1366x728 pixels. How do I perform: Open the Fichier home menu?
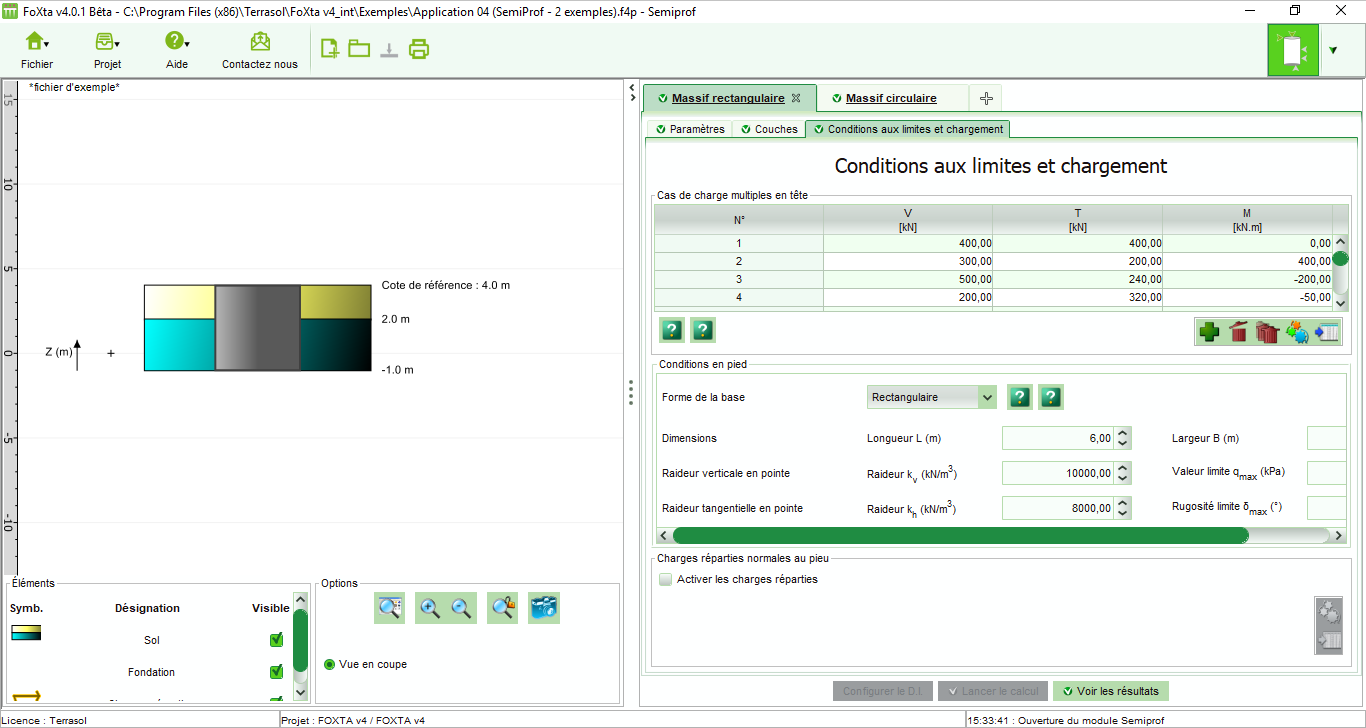coord(36,41)
